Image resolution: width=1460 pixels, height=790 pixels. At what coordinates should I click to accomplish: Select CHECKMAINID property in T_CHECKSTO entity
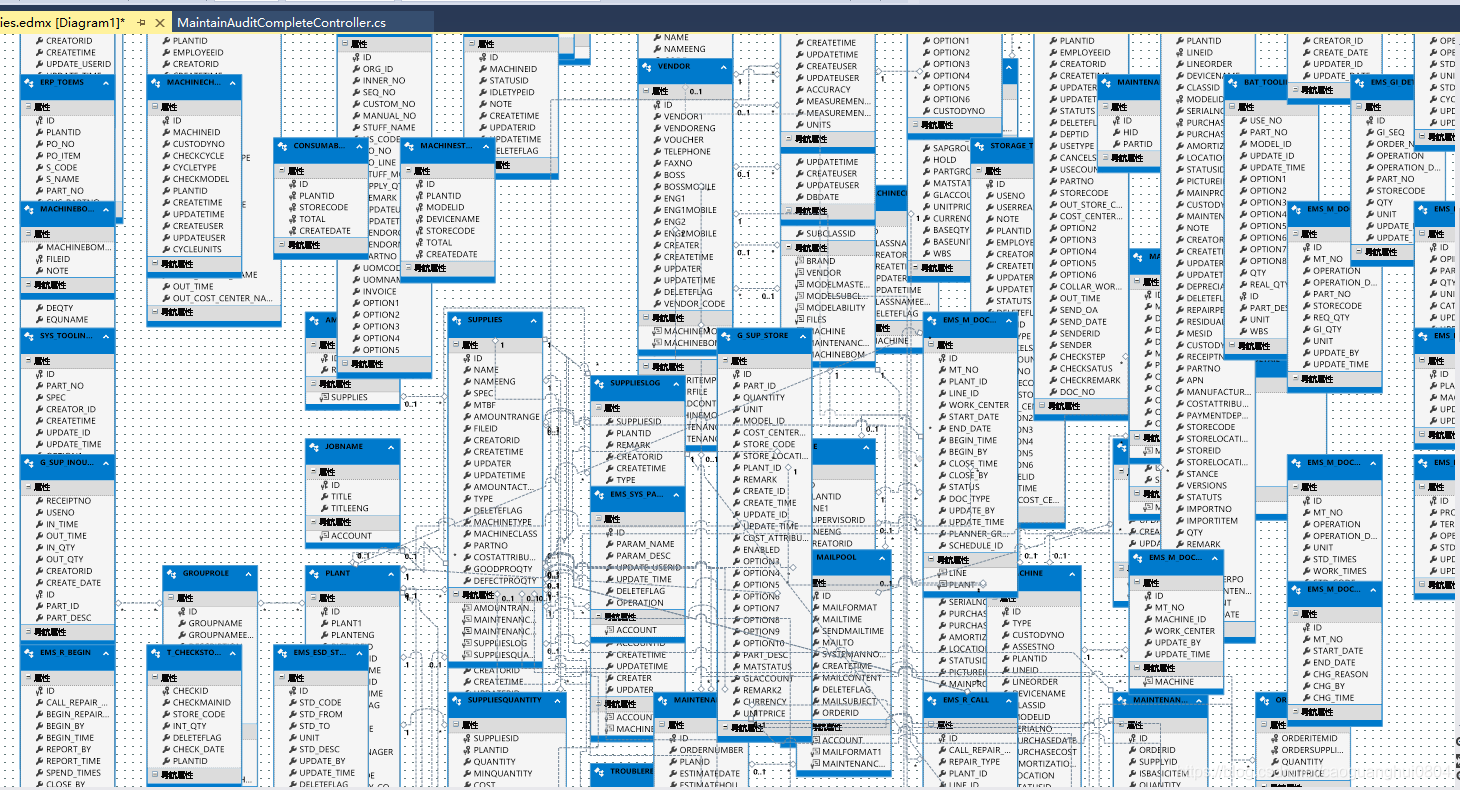pos(201,702)
